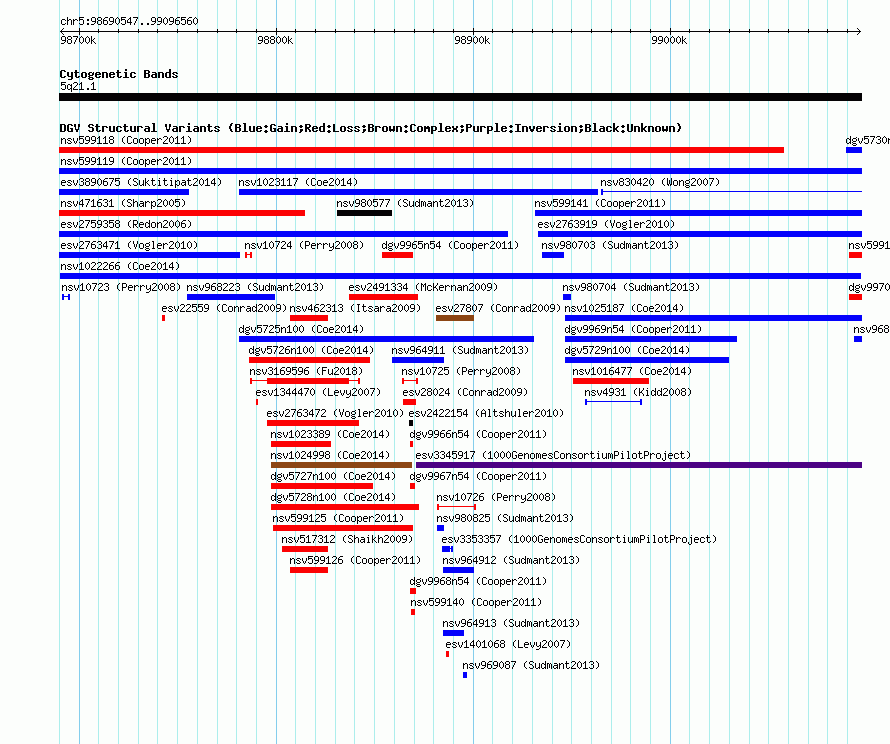Click the esv2491334 (McKernan2009) label
This screenshot has height=744, width=890.
pos(423,287)
